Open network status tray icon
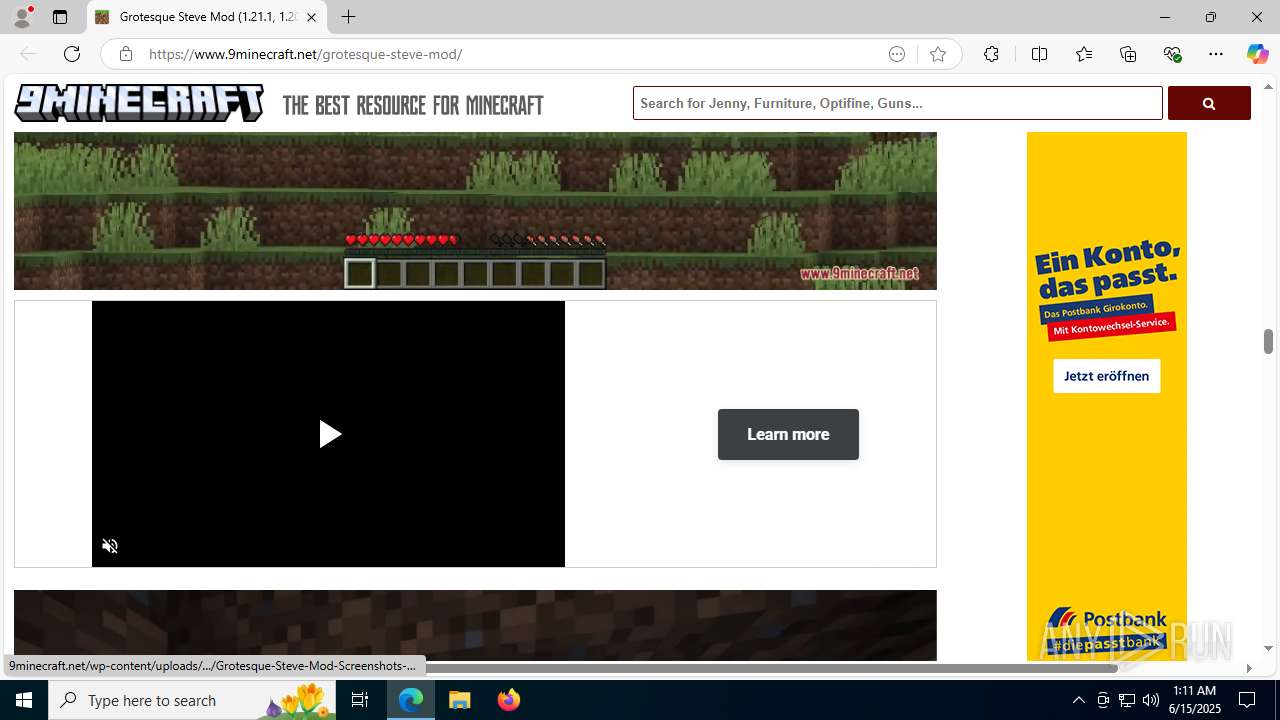Screen dimensions: 1280x720 pyautogui.click(x=1127, y=700)
